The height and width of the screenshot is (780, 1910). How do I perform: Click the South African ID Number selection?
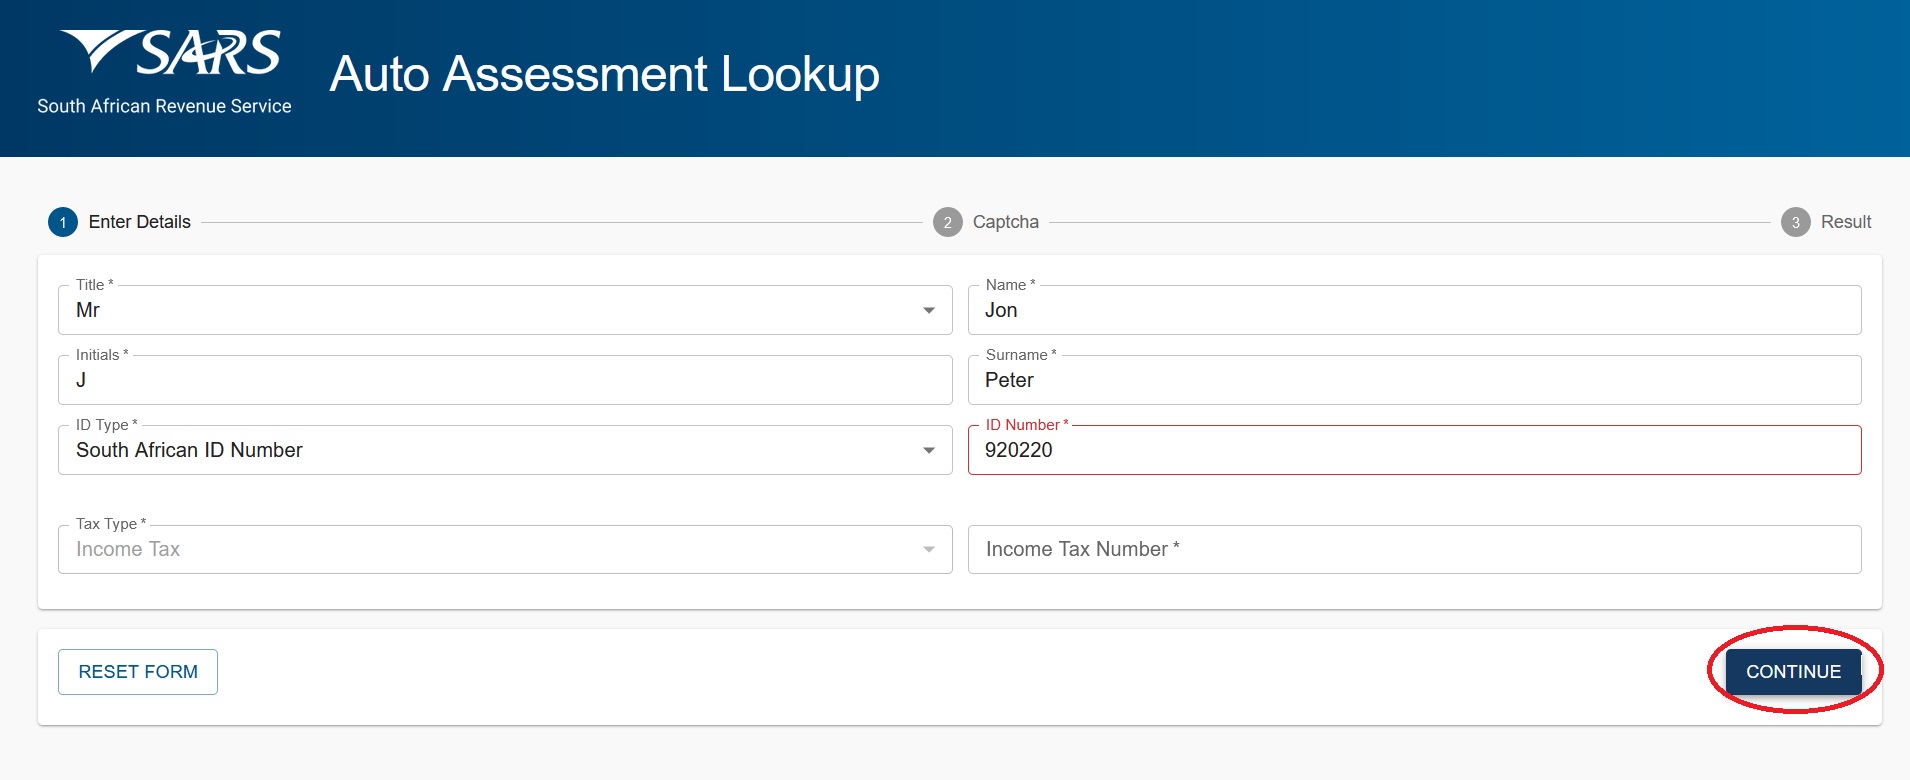[189, 451]
